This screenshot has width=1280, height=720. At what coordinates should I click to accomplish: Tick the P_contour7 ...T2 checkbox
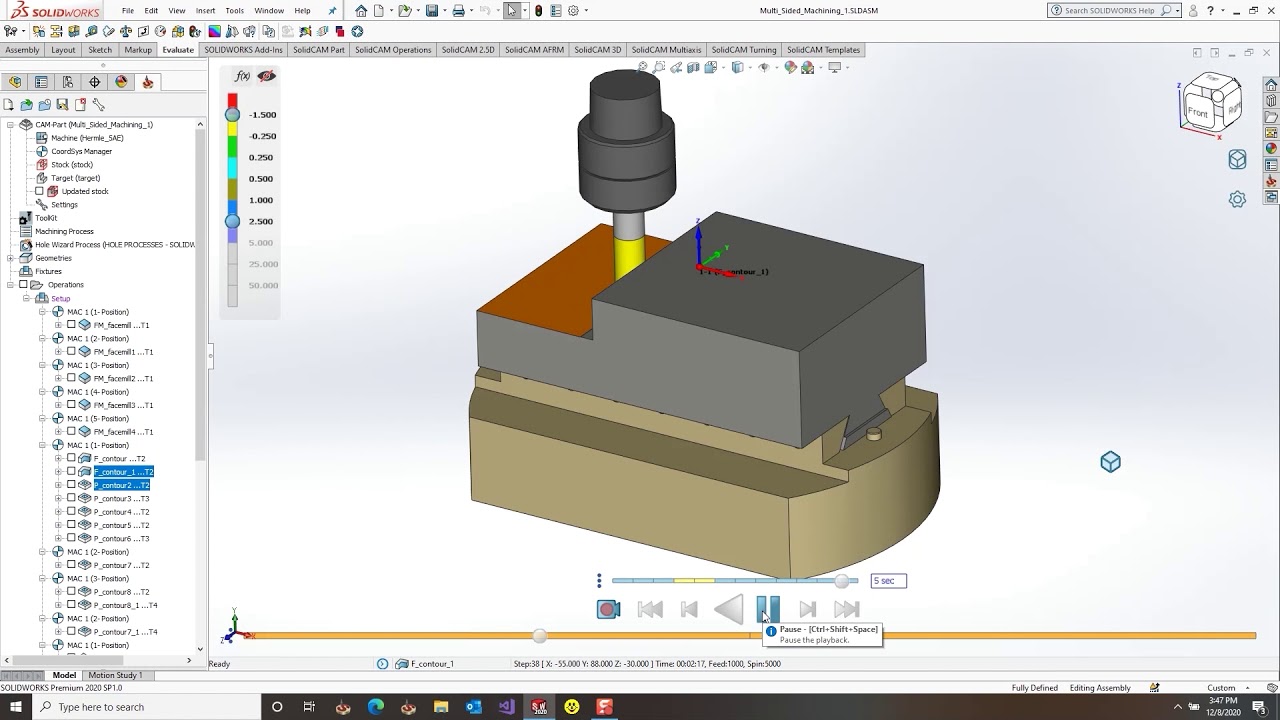pos(71,565)
